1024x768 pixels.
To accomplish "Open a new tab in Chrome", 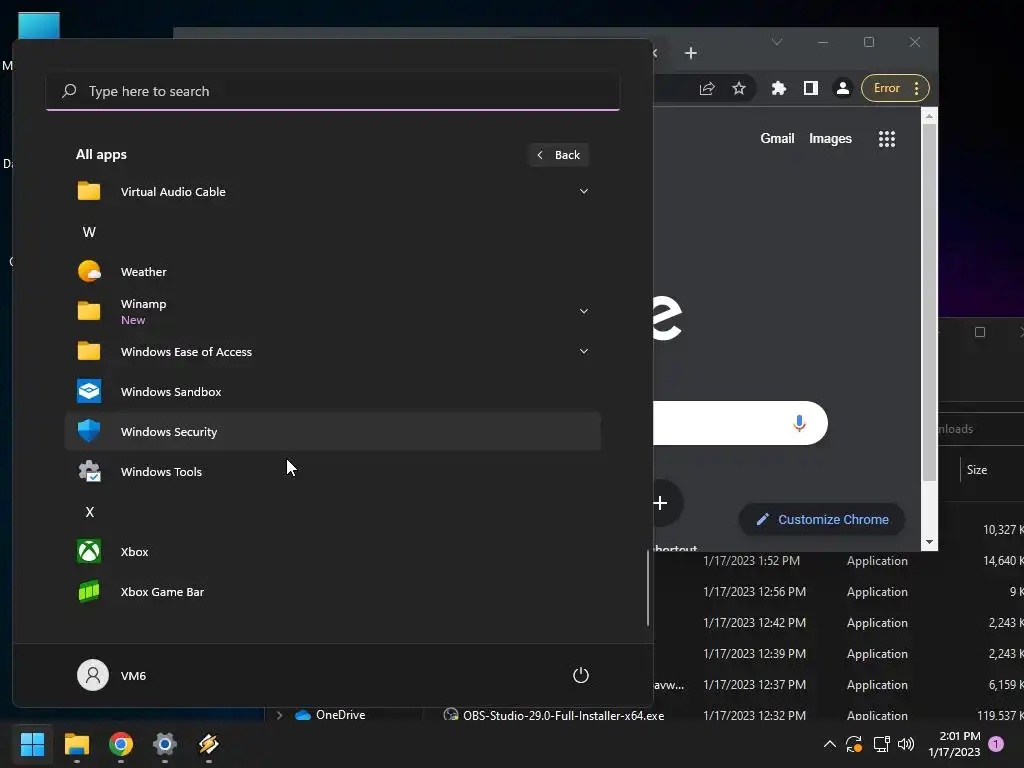I will pyautogui.click(x=691, y=53).
